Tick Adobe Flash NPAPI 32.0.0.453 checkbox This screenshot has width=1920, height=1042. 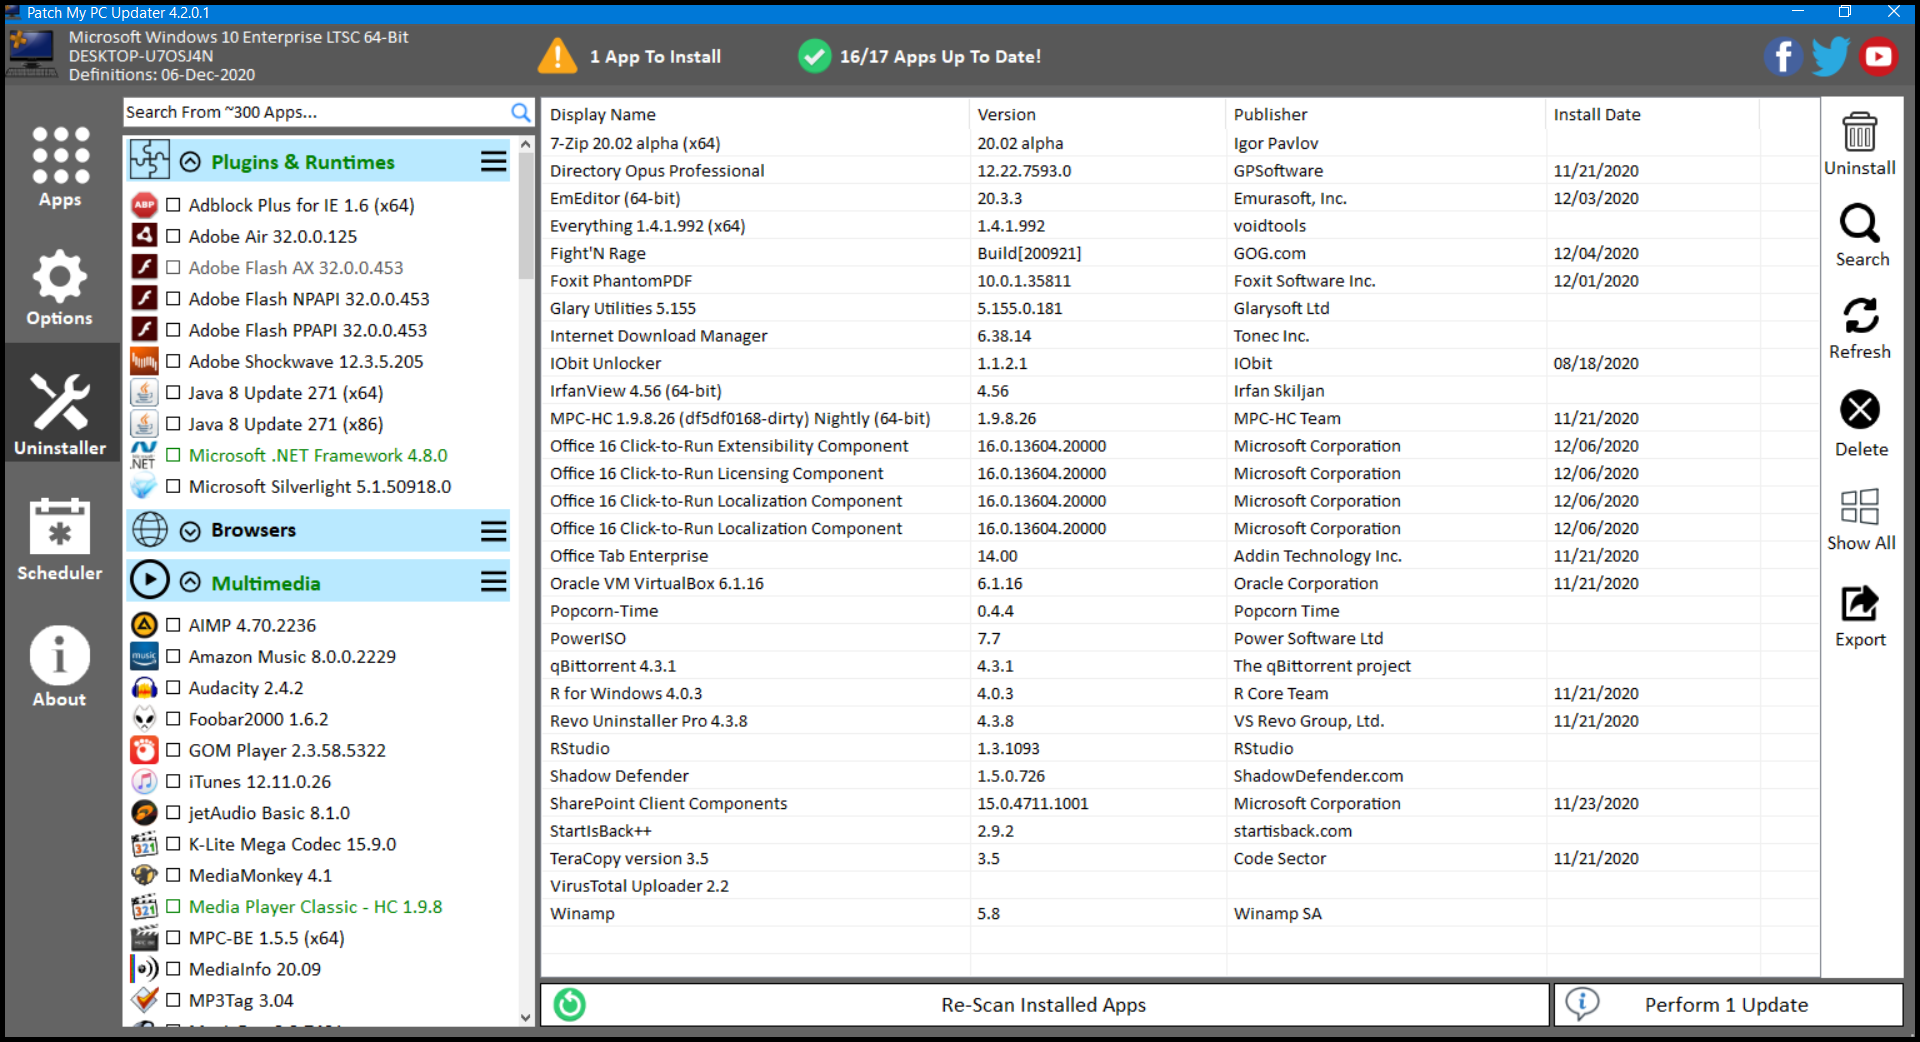[x=173, y=298]
